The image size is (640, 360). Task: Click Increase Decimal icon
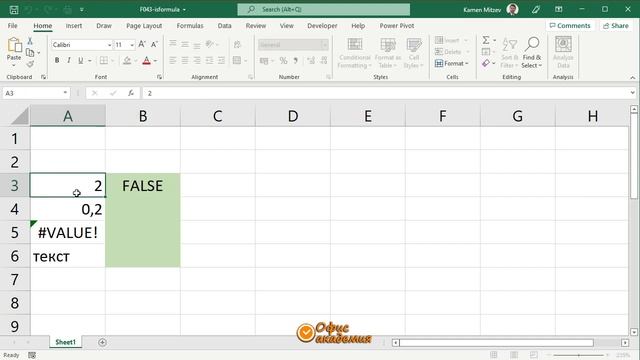(x=311, y=61)
